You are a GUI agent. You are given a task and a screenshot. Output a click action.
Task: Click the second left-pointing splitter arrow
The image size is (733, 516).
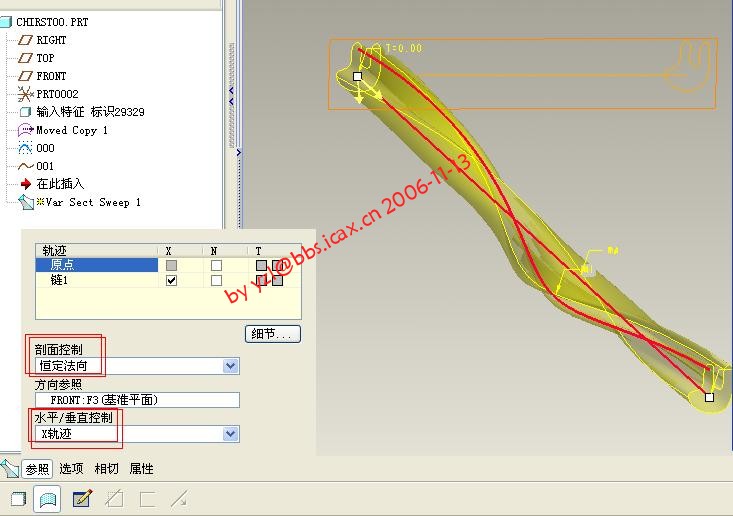coord(231,101)
